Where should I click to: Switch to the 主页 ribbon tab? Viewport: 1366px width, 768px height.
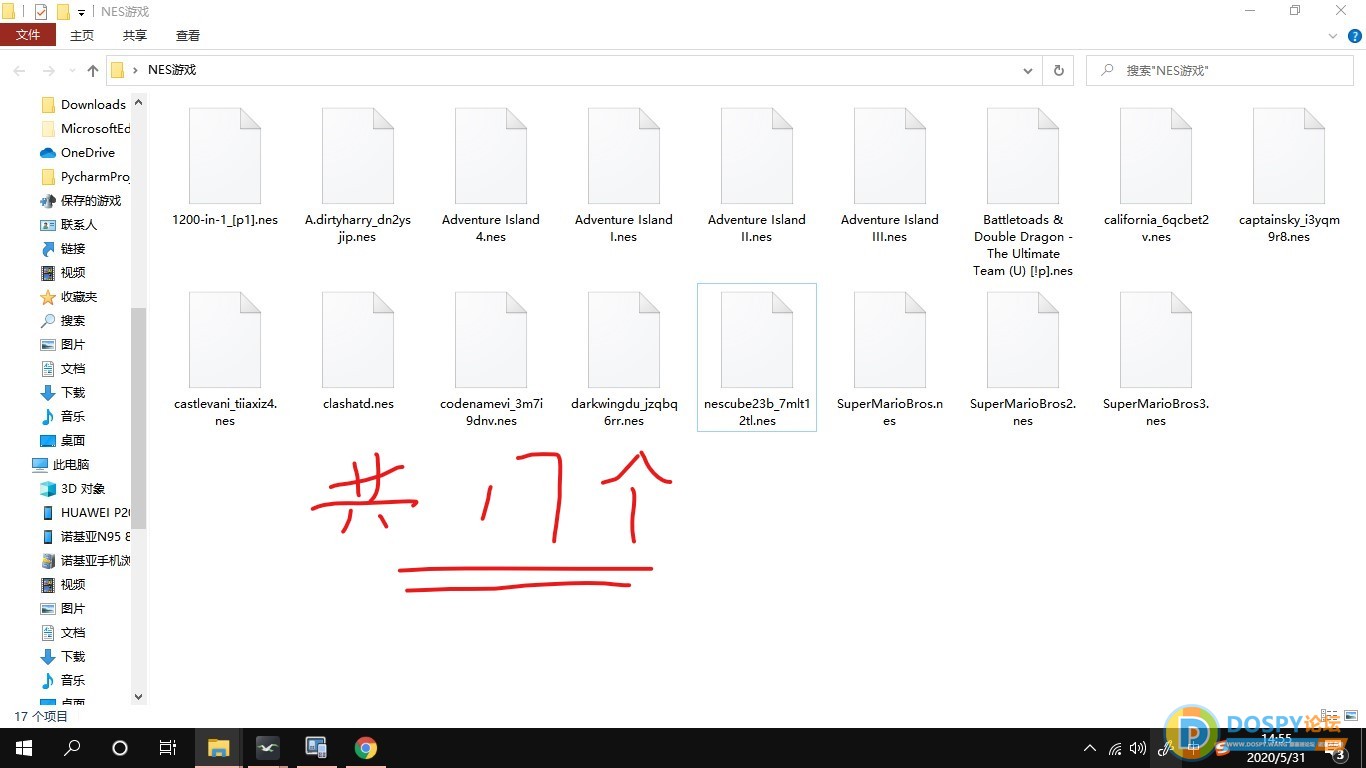[82, 35]
